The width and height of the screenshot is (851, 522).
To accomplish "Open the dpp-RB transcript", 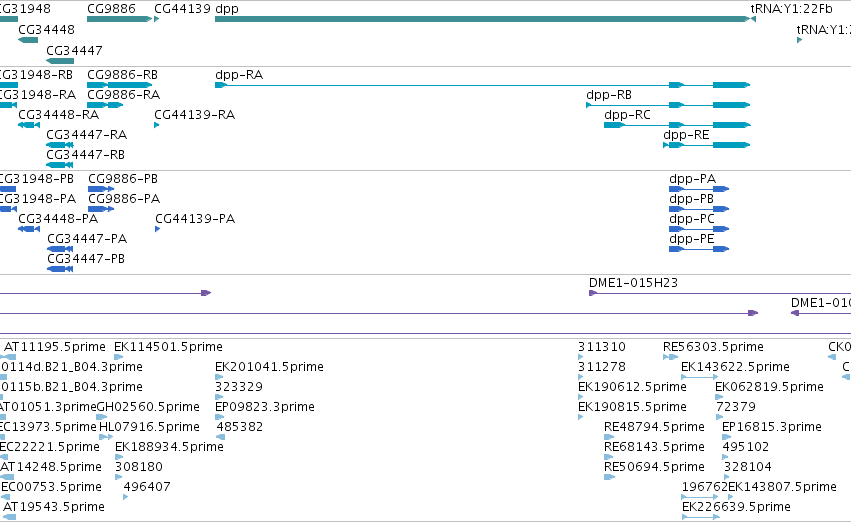I will click(668, 105).
